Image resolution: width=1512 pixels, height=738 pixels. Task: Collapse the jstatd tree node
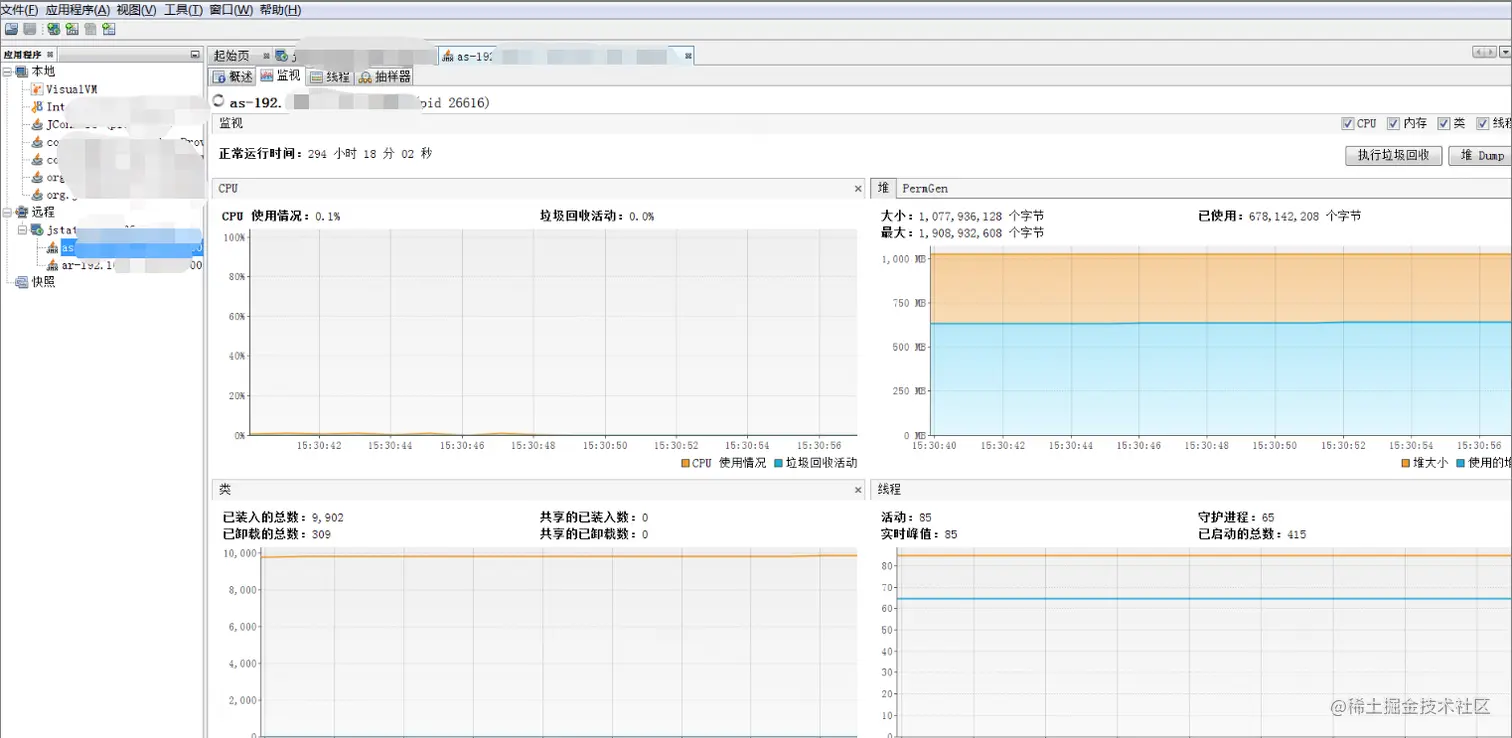pos(23,230)
